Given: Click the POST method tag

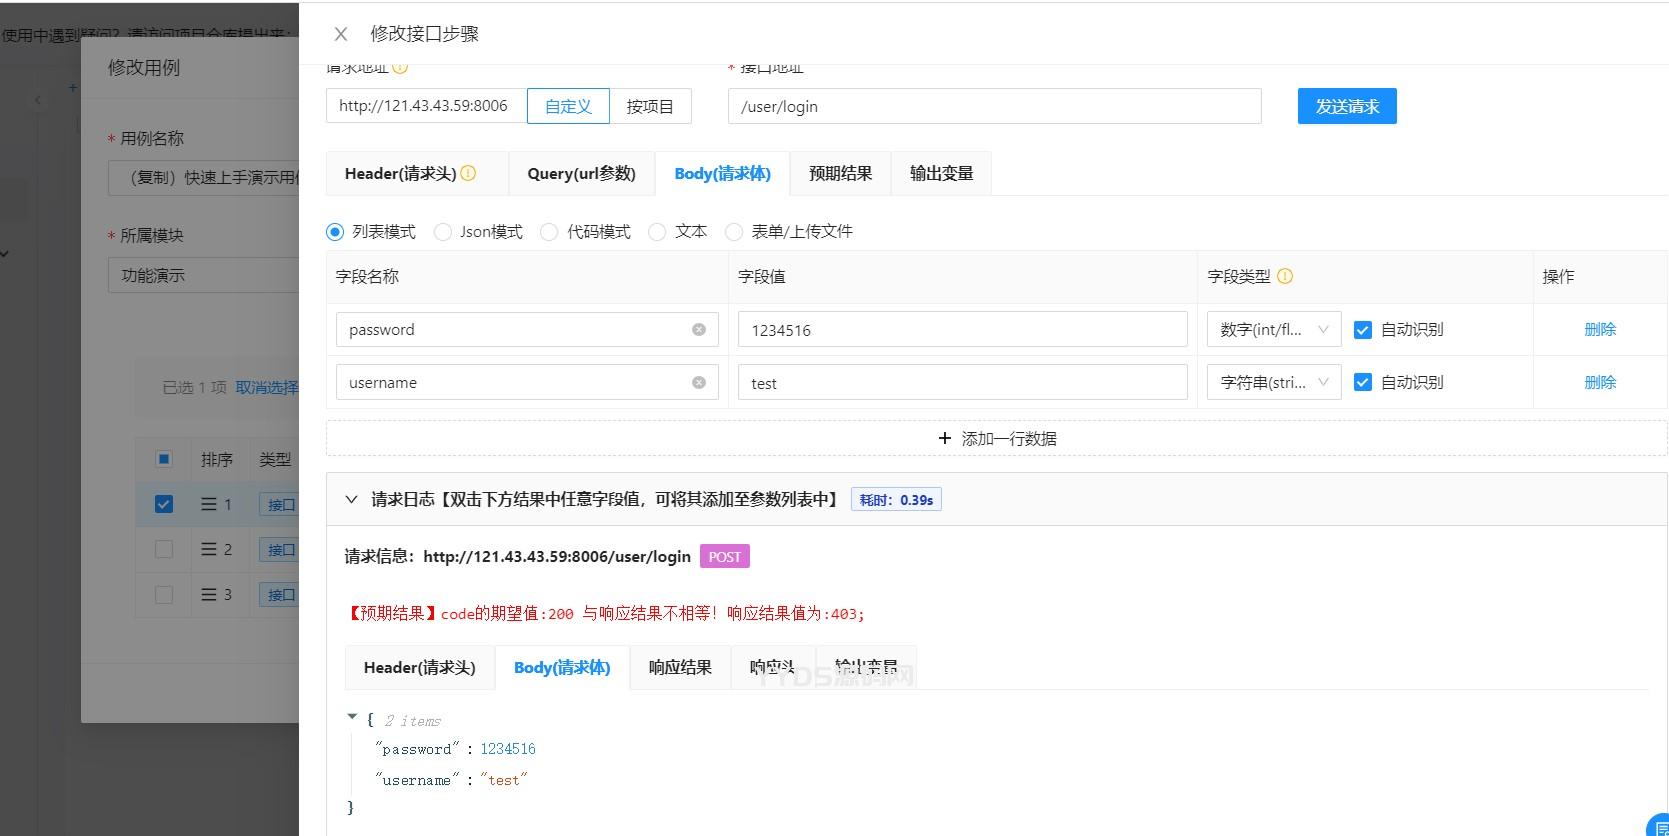Looking at the screenshot, I should 724,557.
